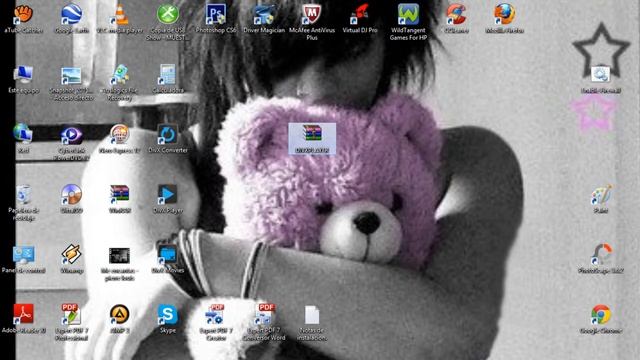
Task: Open the Calculadora shortcut
Action: [168, 75]
